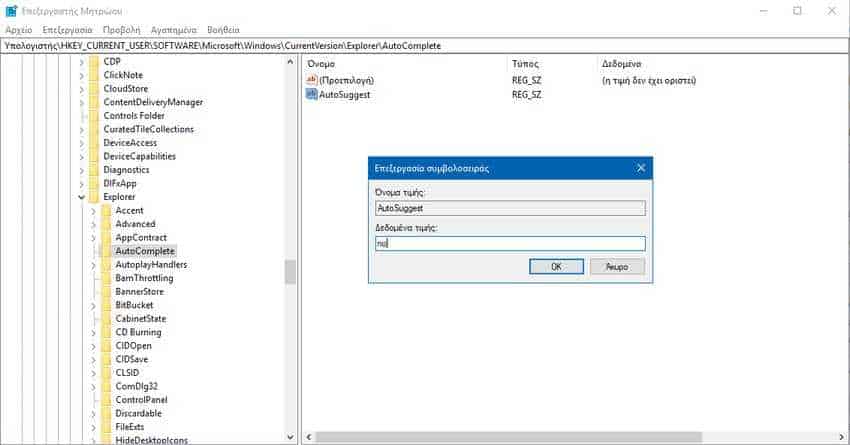Select the ContentDeliveryManager folder icon
The image size is (850, 445).
(x=94, y=102)
